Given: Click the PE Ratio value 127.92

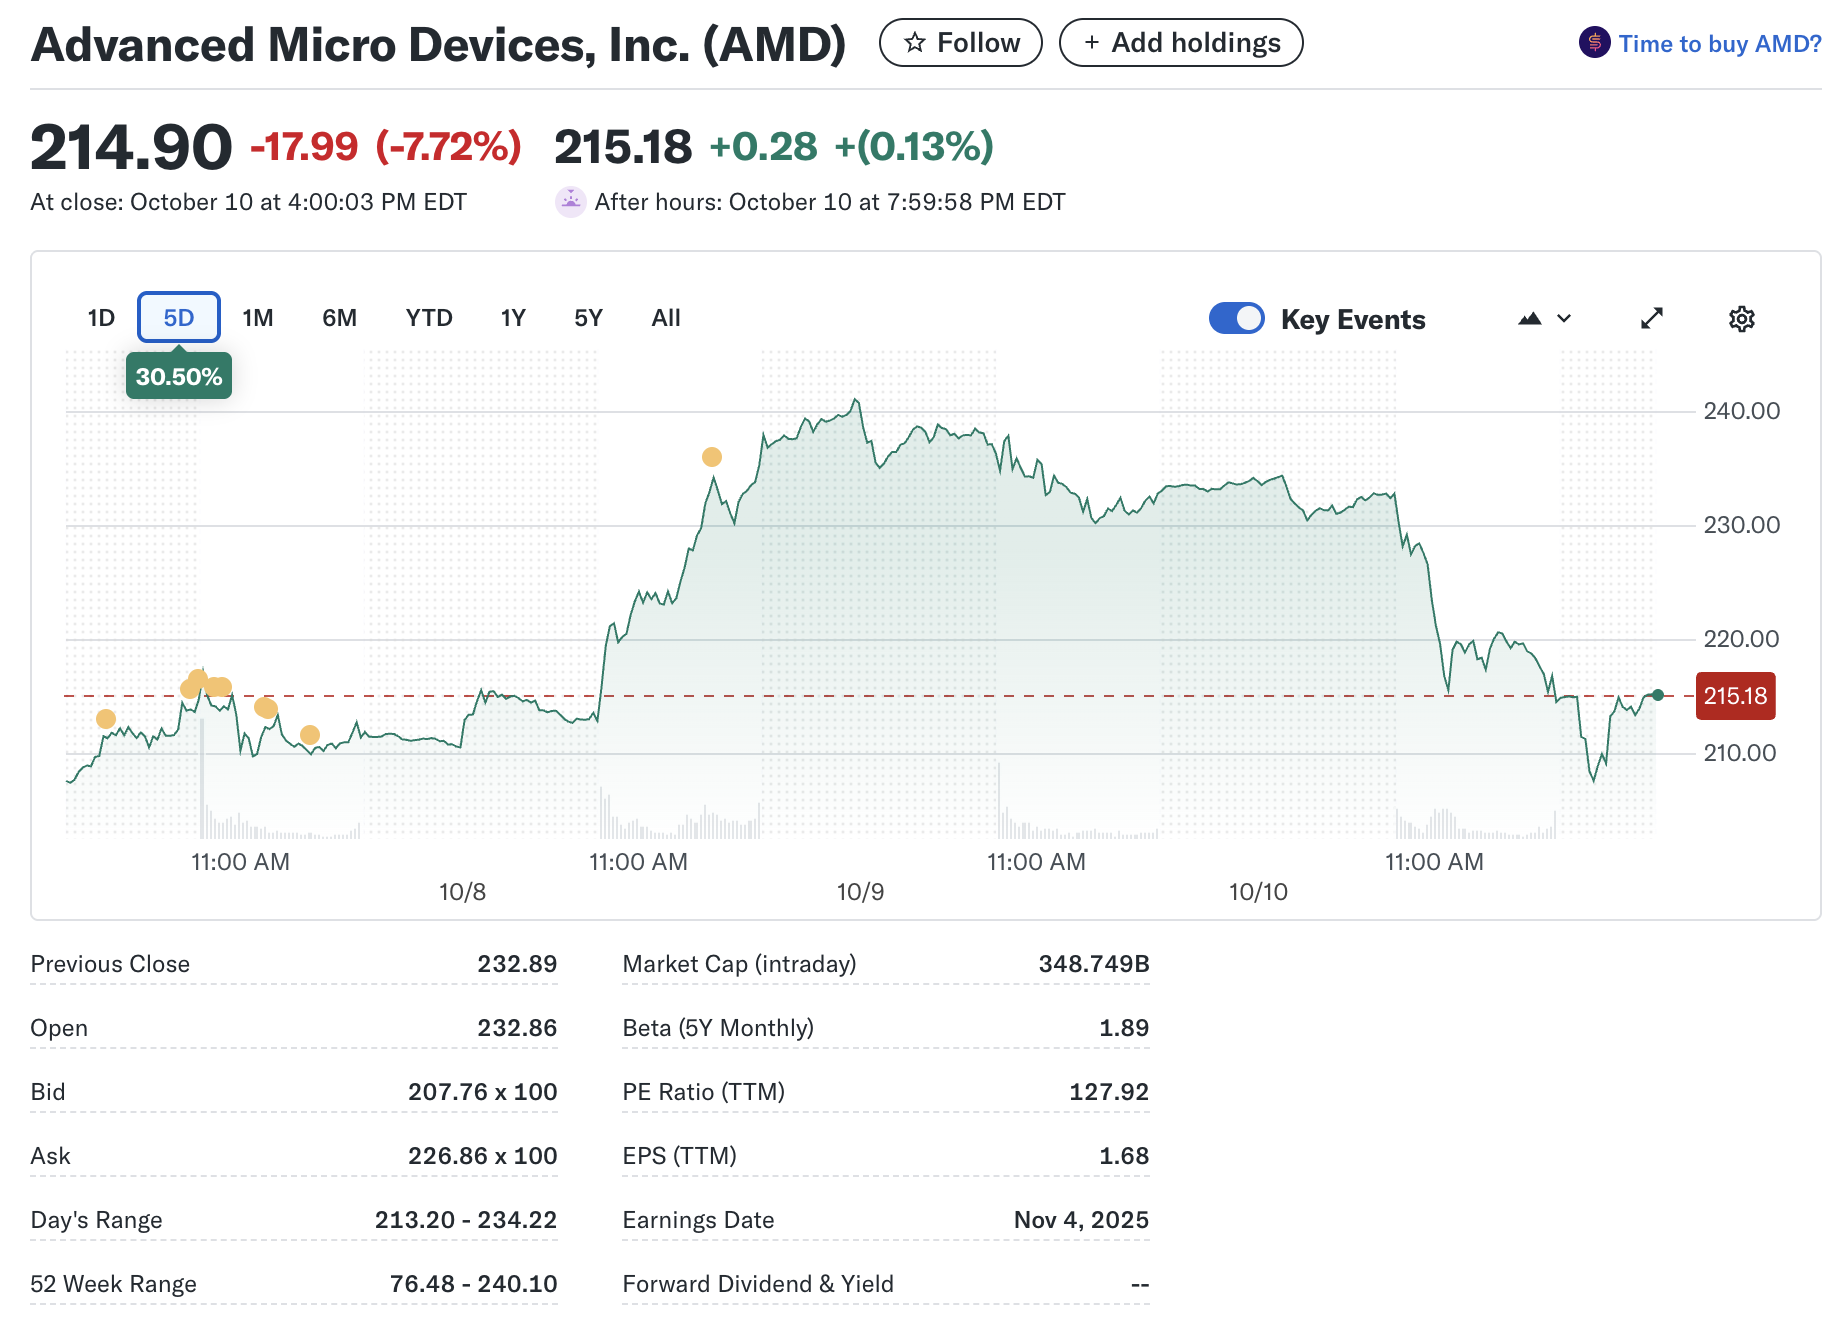Looking at the screenshot, I should [x=1109, y=1092].
